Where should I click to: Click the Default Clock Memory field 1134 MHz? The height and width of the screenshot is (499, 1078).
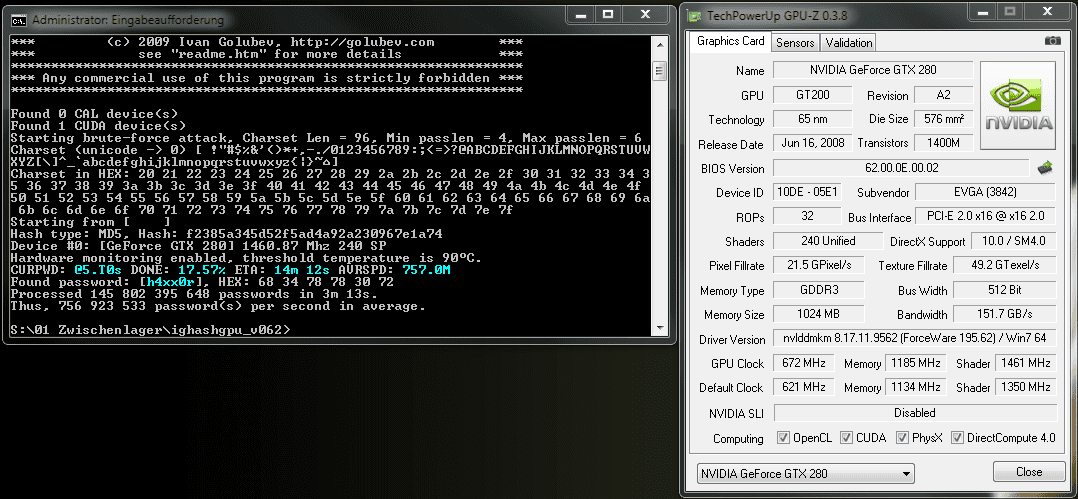[915, 387]
